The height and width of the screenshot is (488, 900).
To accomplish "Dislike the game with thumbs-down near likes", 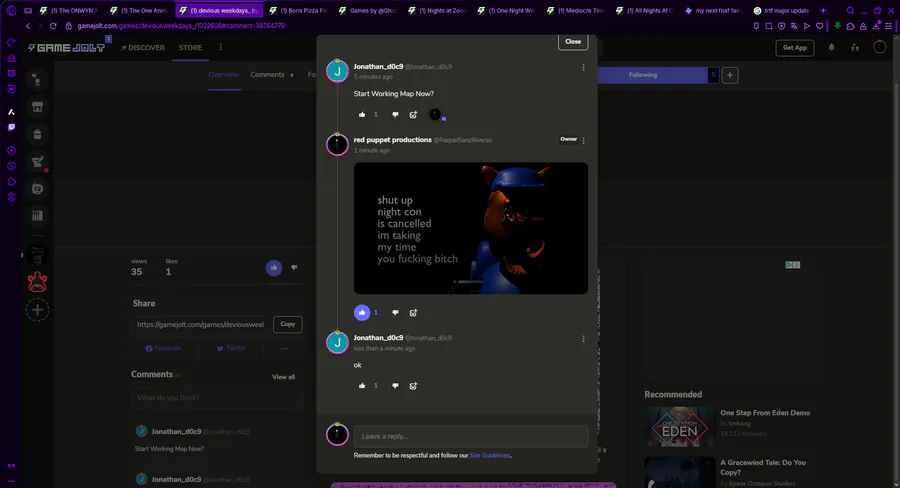I will tap(294, 268).
